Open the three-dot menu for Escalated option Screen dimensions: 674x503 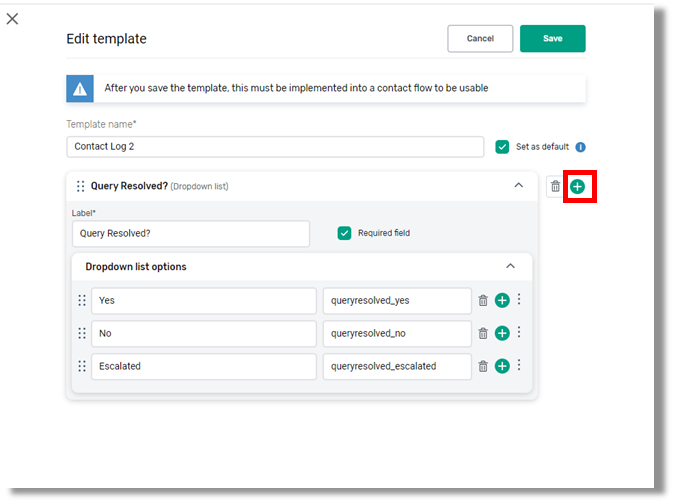coord(519,365)
